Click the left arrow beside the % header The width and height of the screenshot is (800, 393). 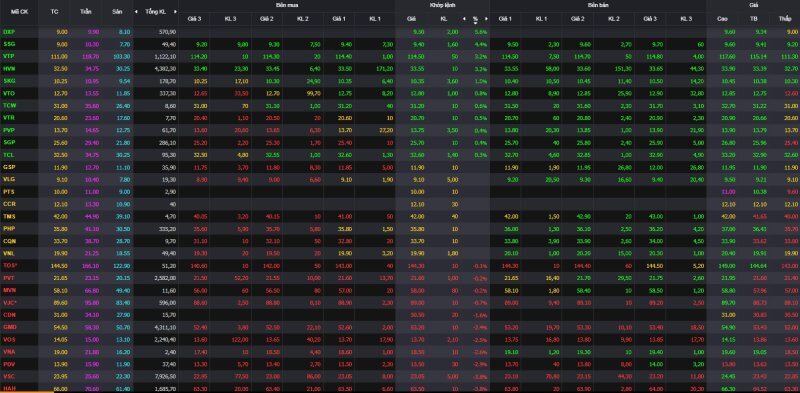pyautogui.click(x=464, y=19)
